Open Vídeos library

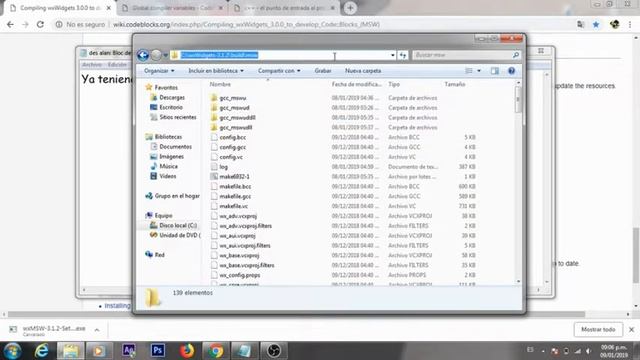click(x=167, y=176)
